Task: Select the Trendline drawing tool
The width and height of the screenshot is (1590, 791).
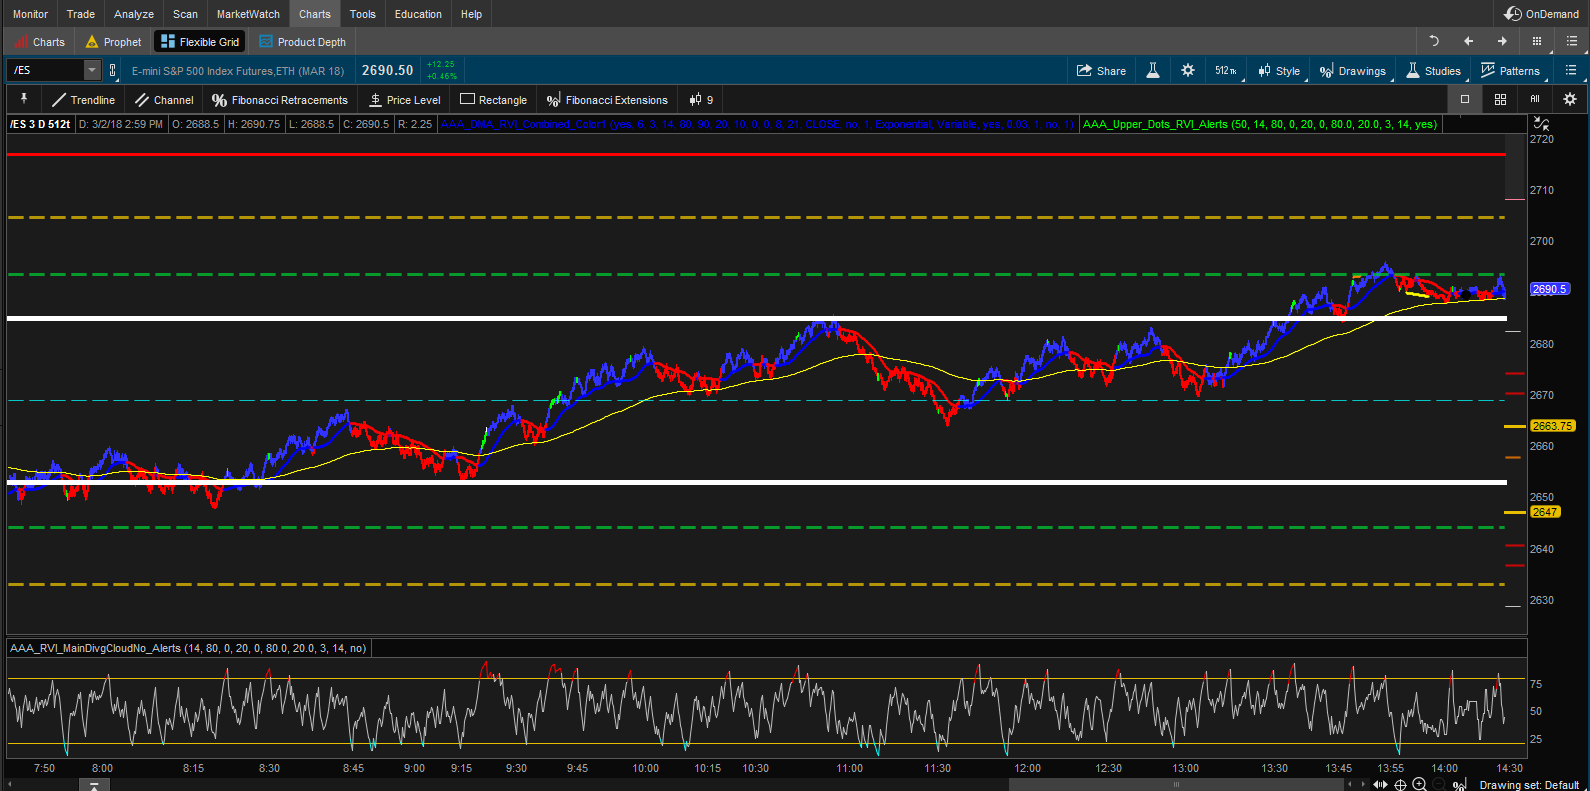Action: 83,100
